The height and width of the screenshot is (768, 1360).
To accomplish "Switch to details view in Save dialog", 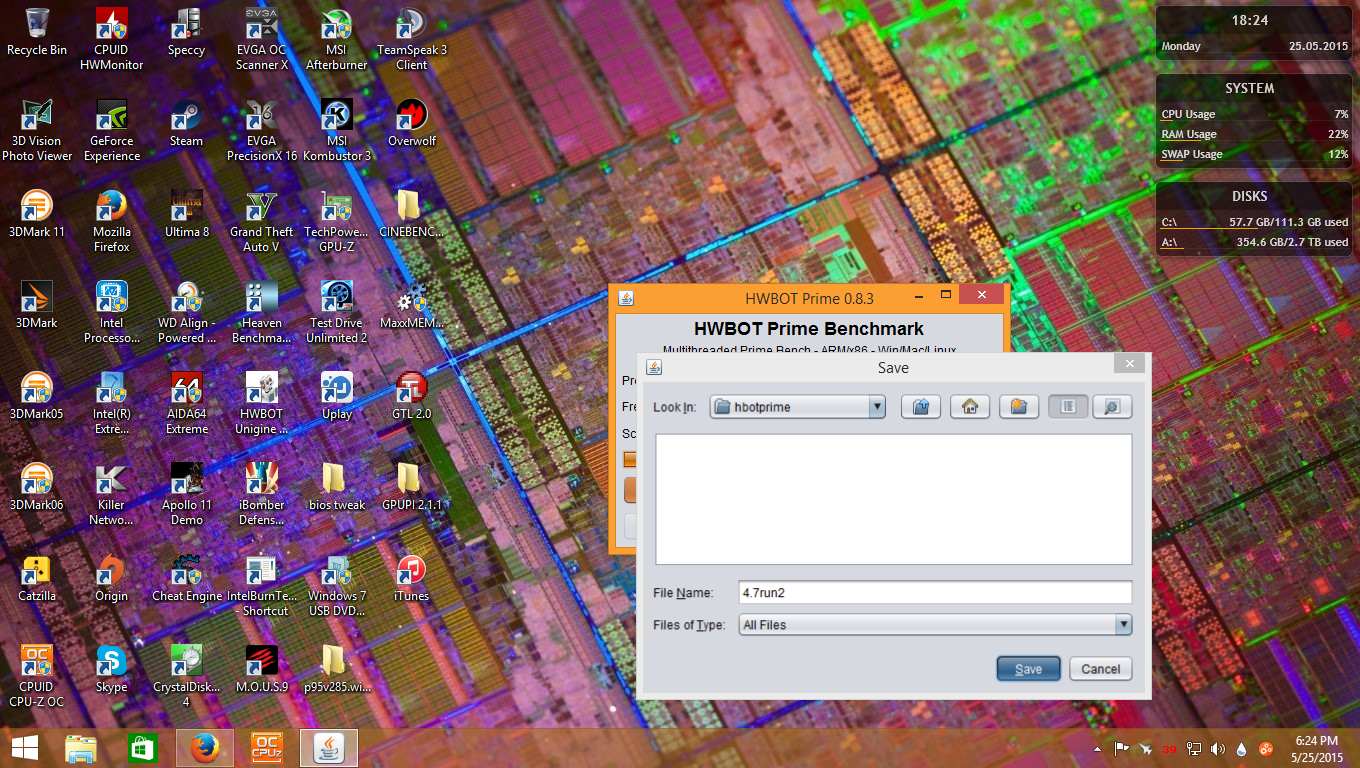I will click(1112, 406).
